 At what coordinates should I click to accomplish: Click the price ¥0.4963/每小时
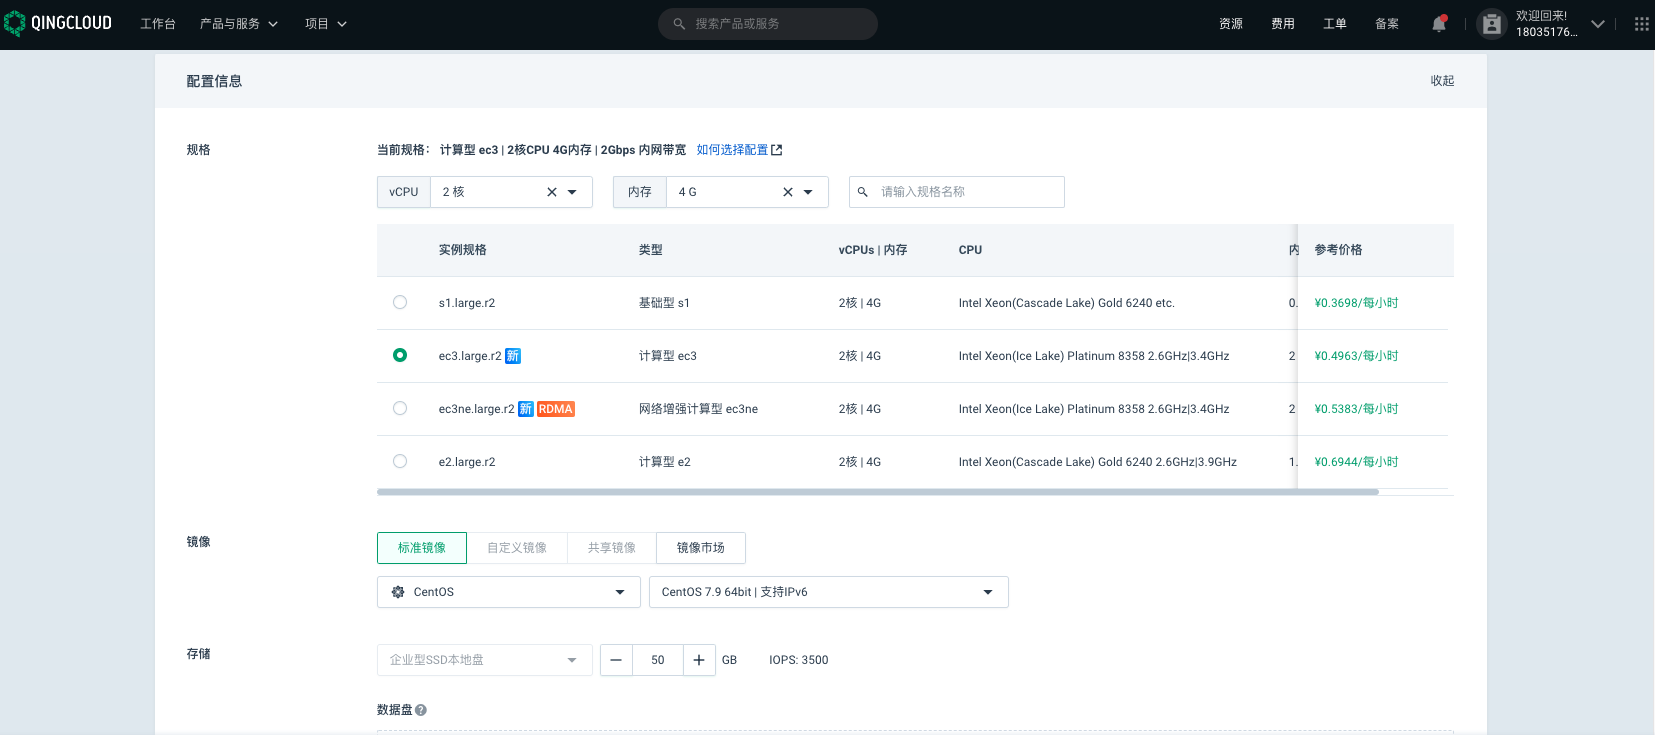[1356, 356]
